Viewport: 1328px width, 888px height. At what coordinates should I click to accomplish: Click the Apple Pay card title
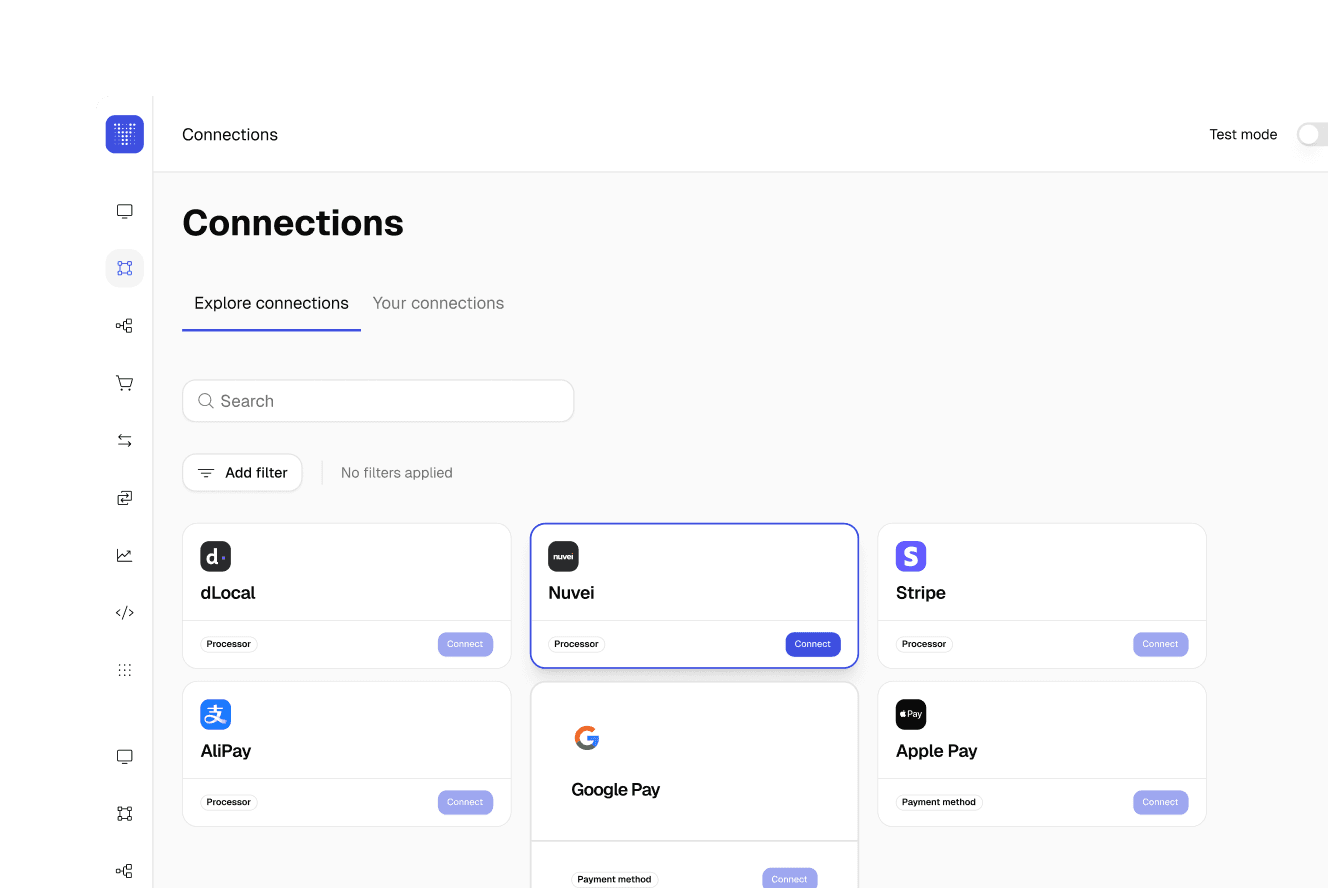point(937,751)
